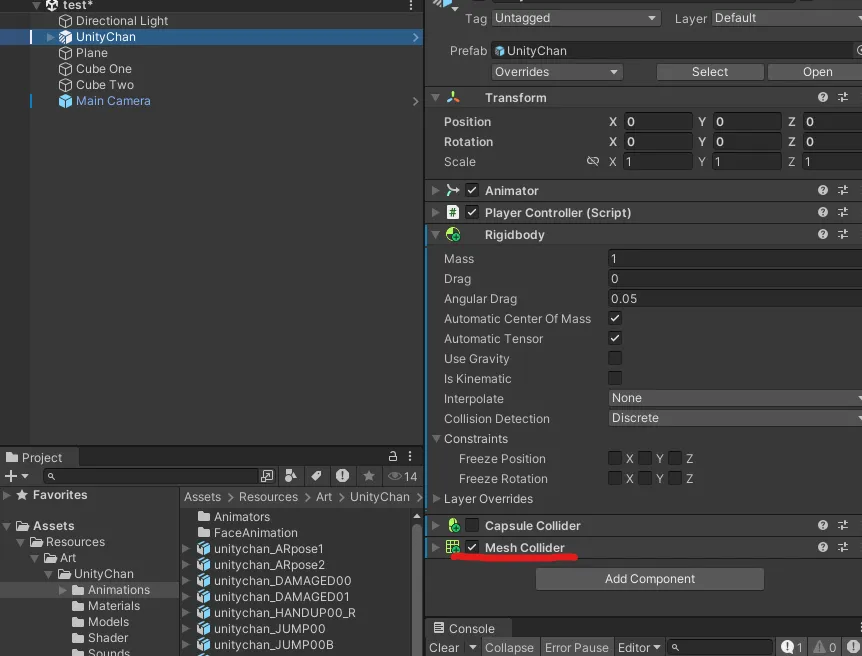Click the Mesh Collider component icon
The image size is (862, 656).
coord(453,548)
